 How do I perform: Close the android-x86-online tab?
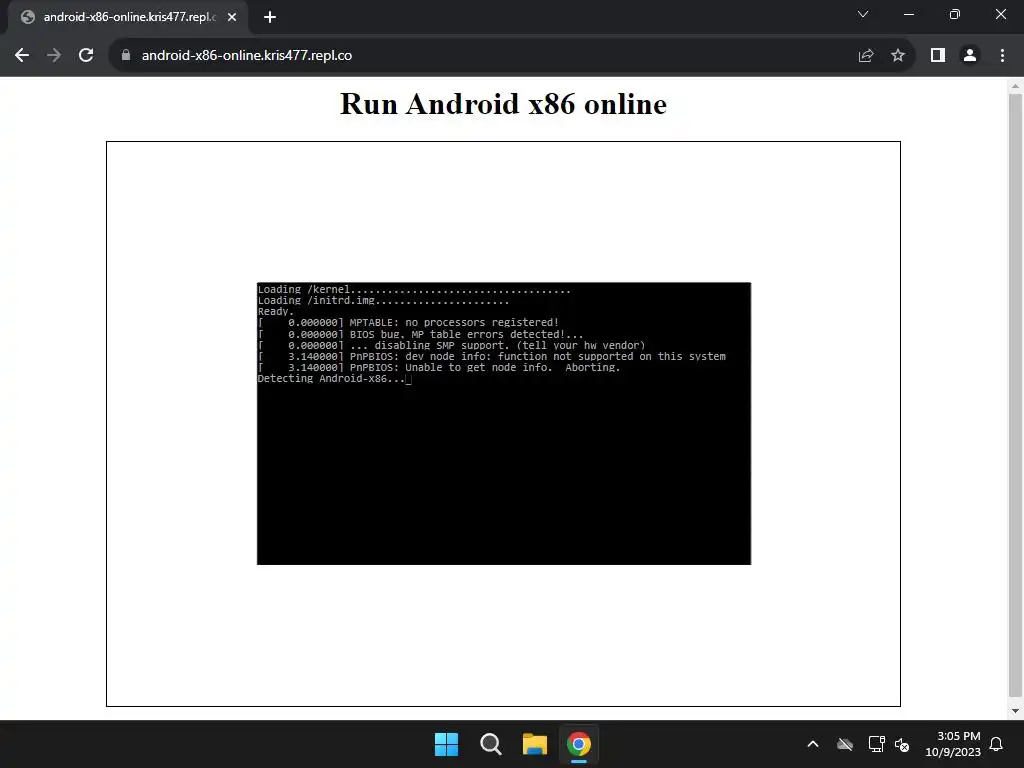(232, 17)
